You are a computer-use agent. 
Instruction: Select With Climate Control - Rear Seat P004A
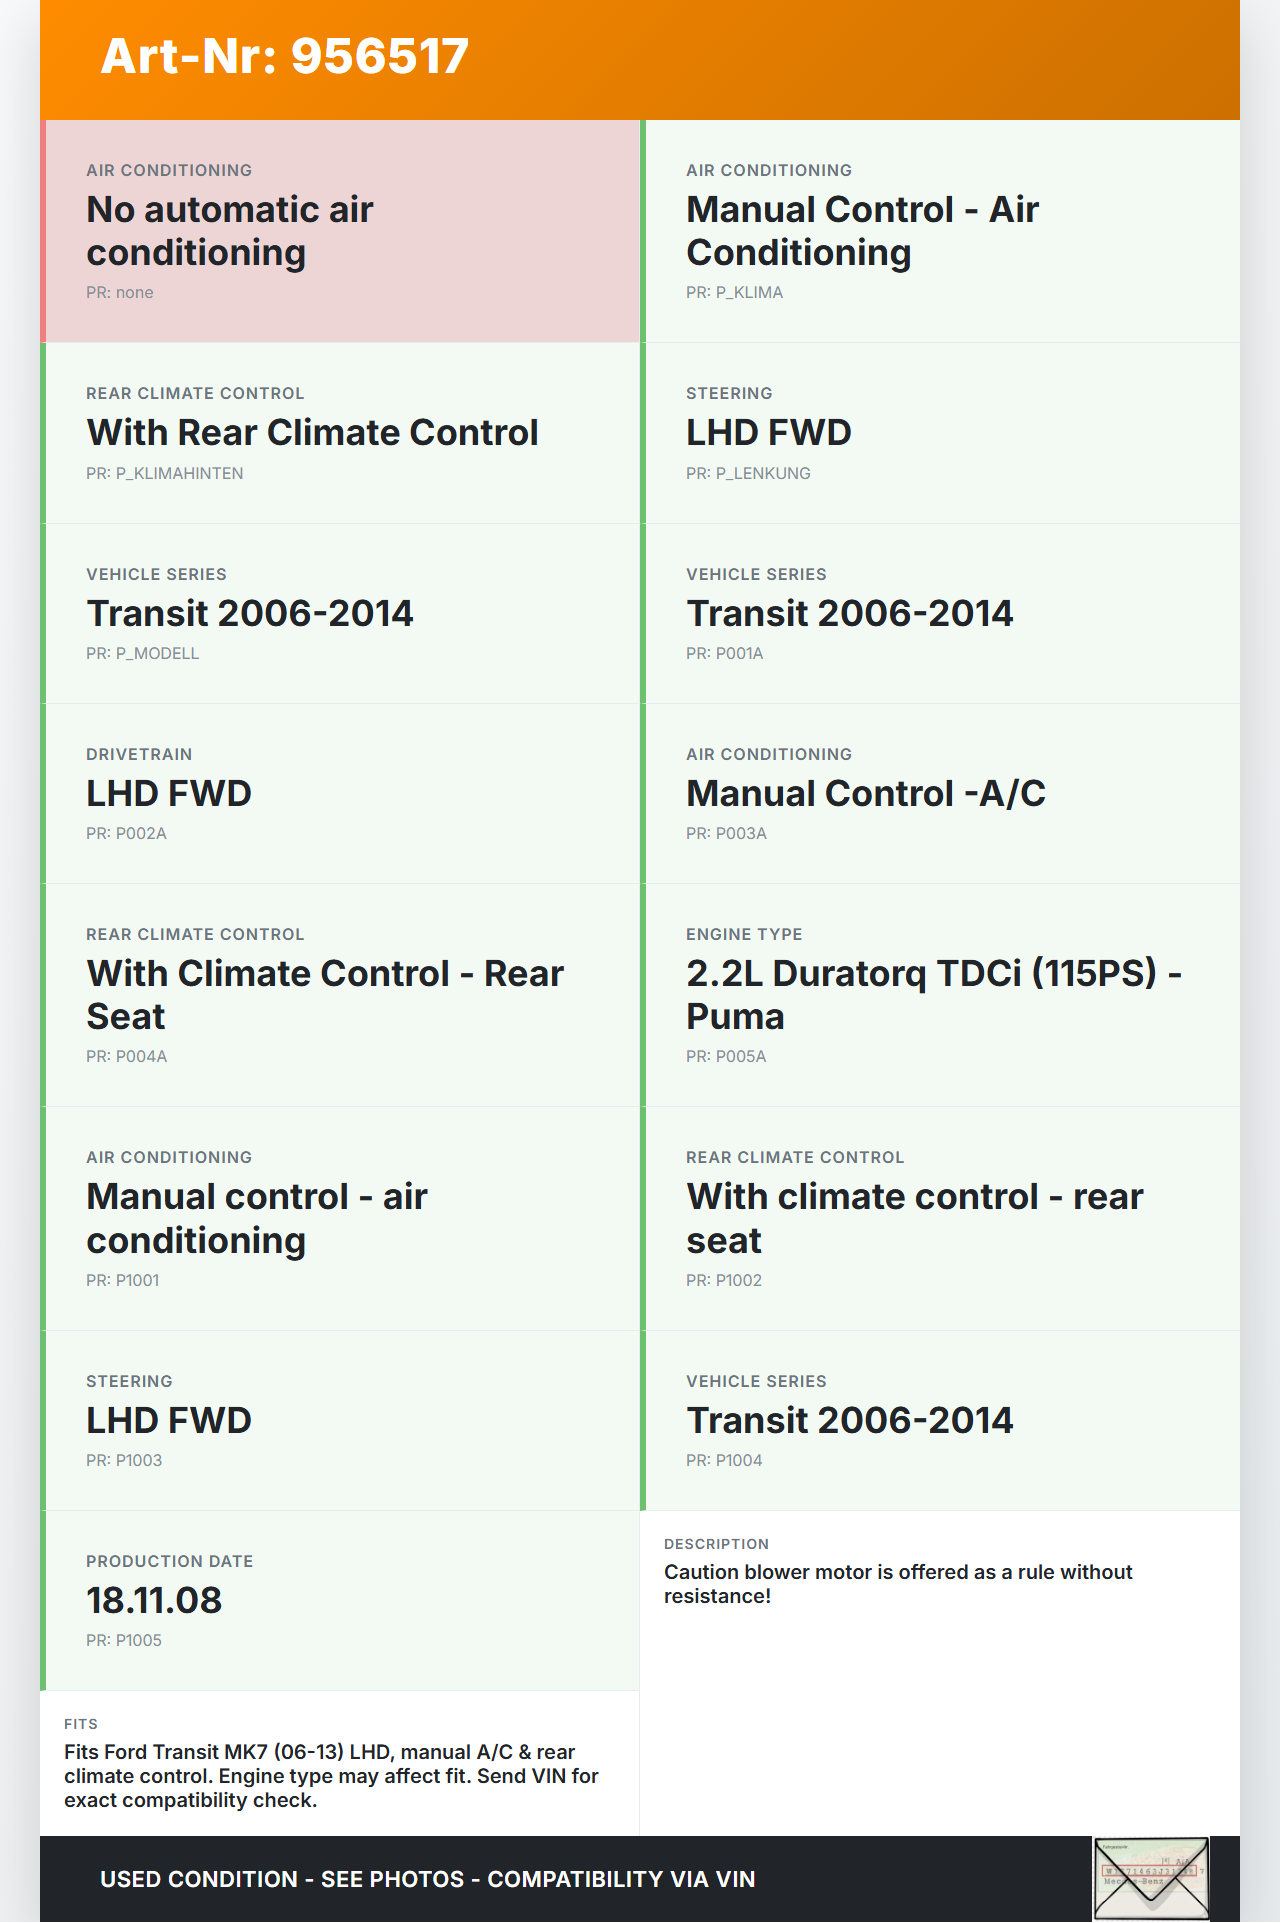pos(341,994)
